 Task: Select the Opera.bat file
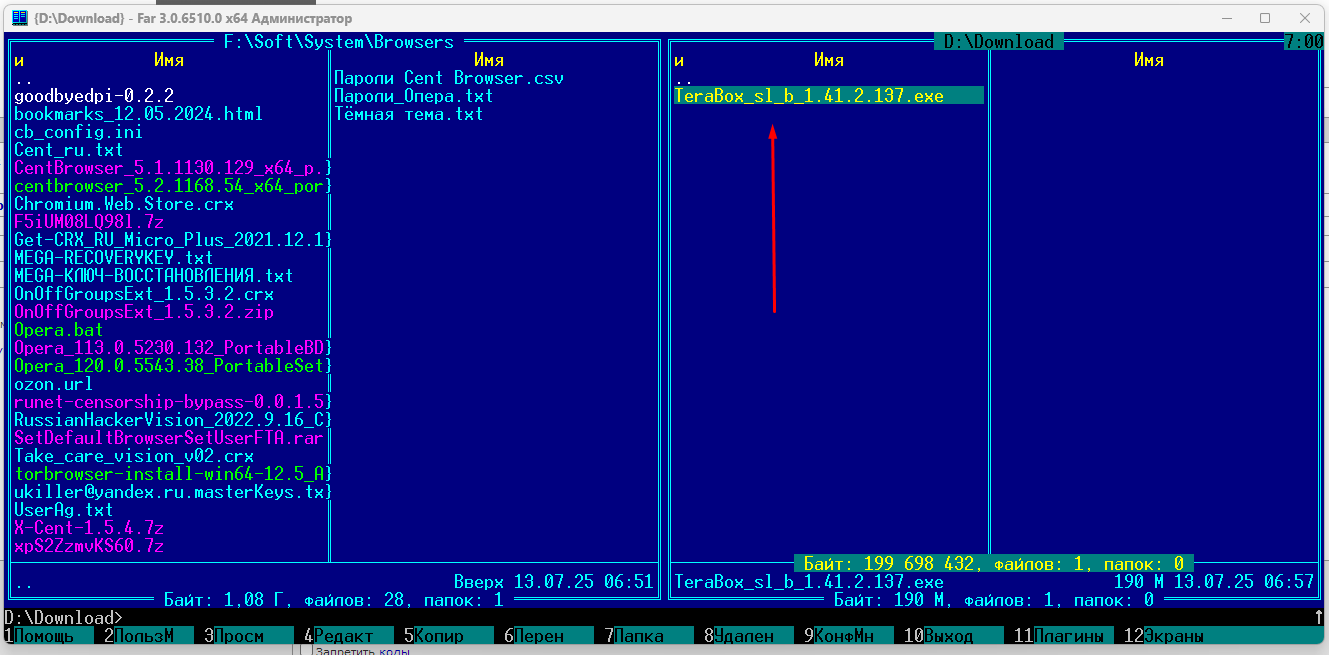59,330
